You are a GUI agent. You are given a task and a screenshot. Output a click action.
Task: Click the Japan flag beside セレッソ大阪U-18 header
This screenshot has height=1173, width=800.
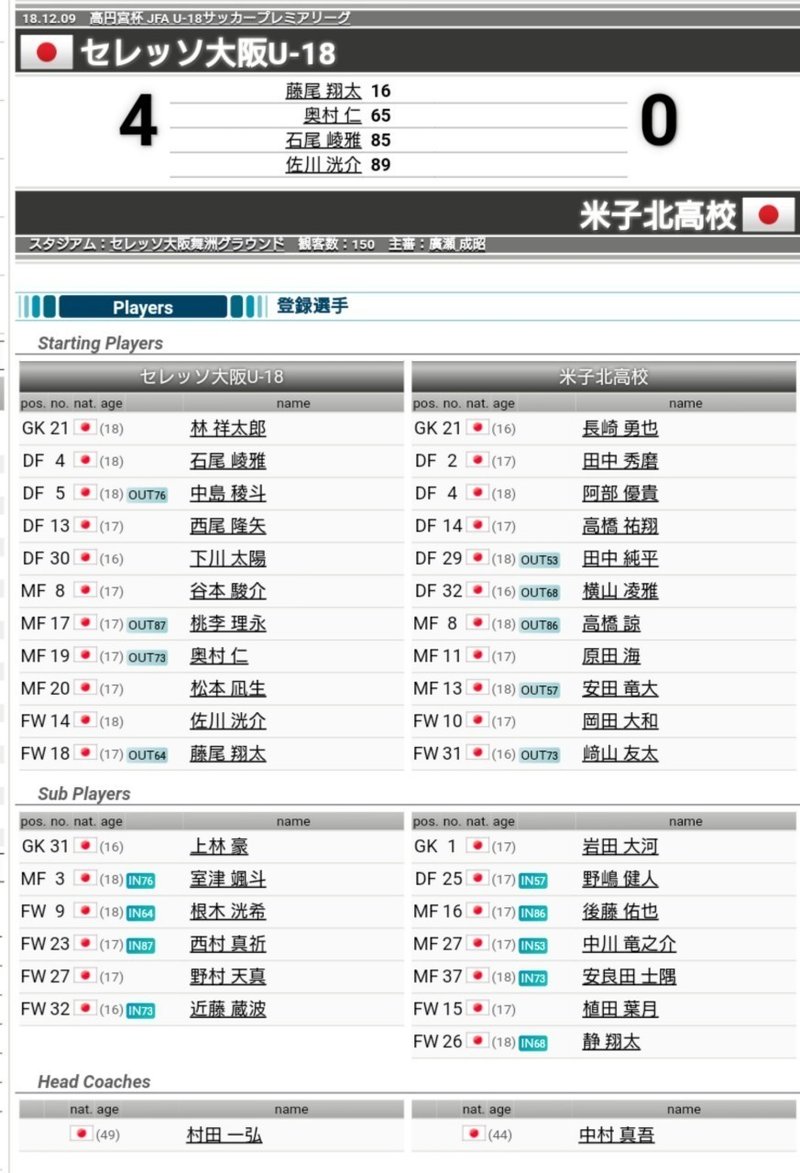[x=46, y=52]
